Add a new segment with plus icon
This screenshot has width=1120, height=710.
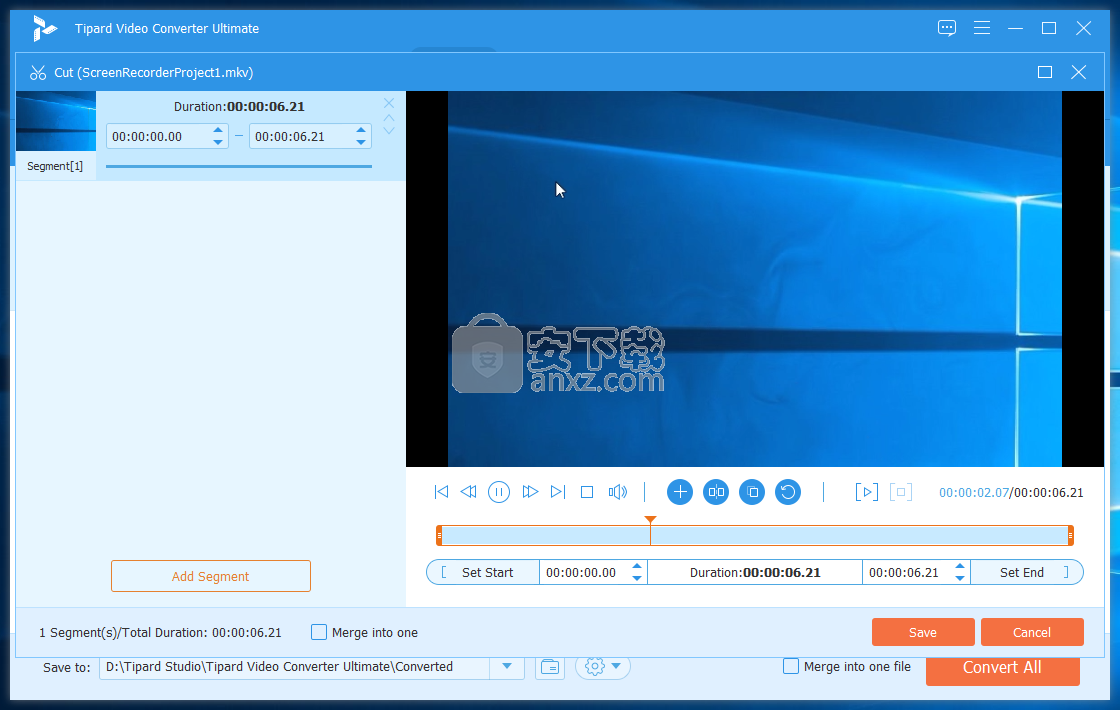(680, 491)
